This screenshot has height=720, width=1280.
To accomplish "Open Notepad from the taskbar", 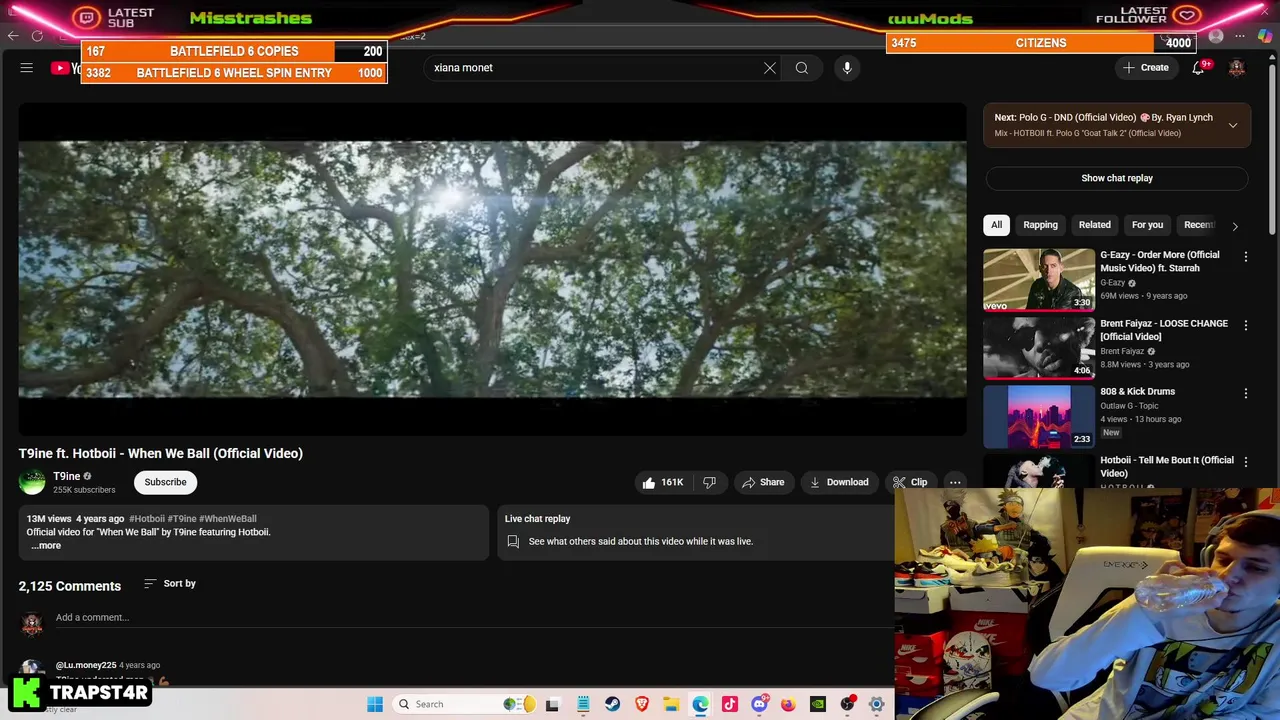I will coord(583,704).
